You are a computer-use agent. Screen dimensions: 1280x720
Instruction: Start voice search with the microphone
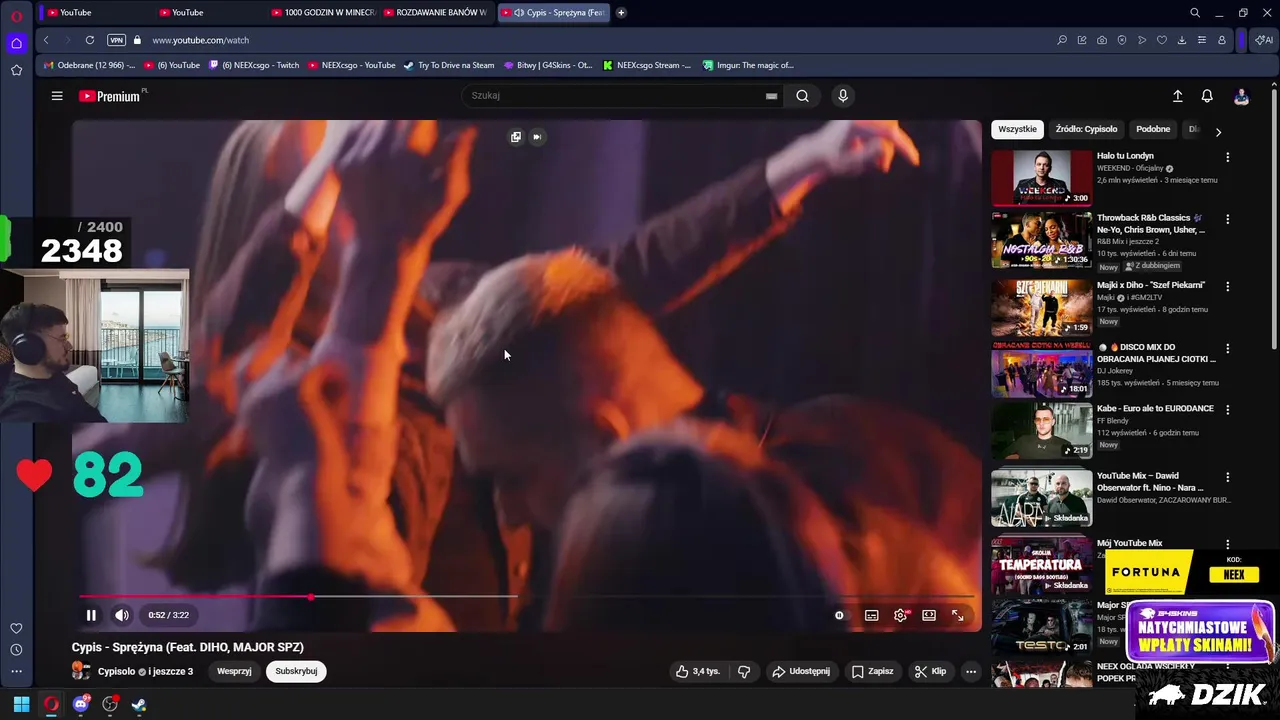click(843, 96)
